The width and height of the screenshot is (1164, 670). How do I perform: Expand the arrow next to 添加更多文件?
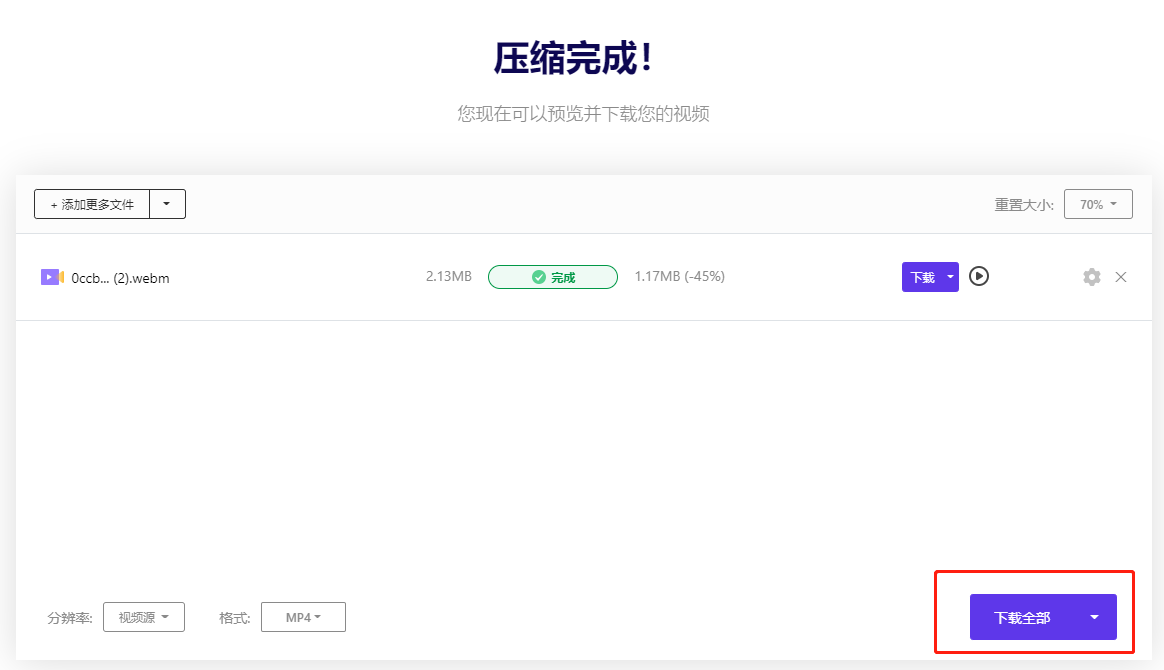coord(167,204)
